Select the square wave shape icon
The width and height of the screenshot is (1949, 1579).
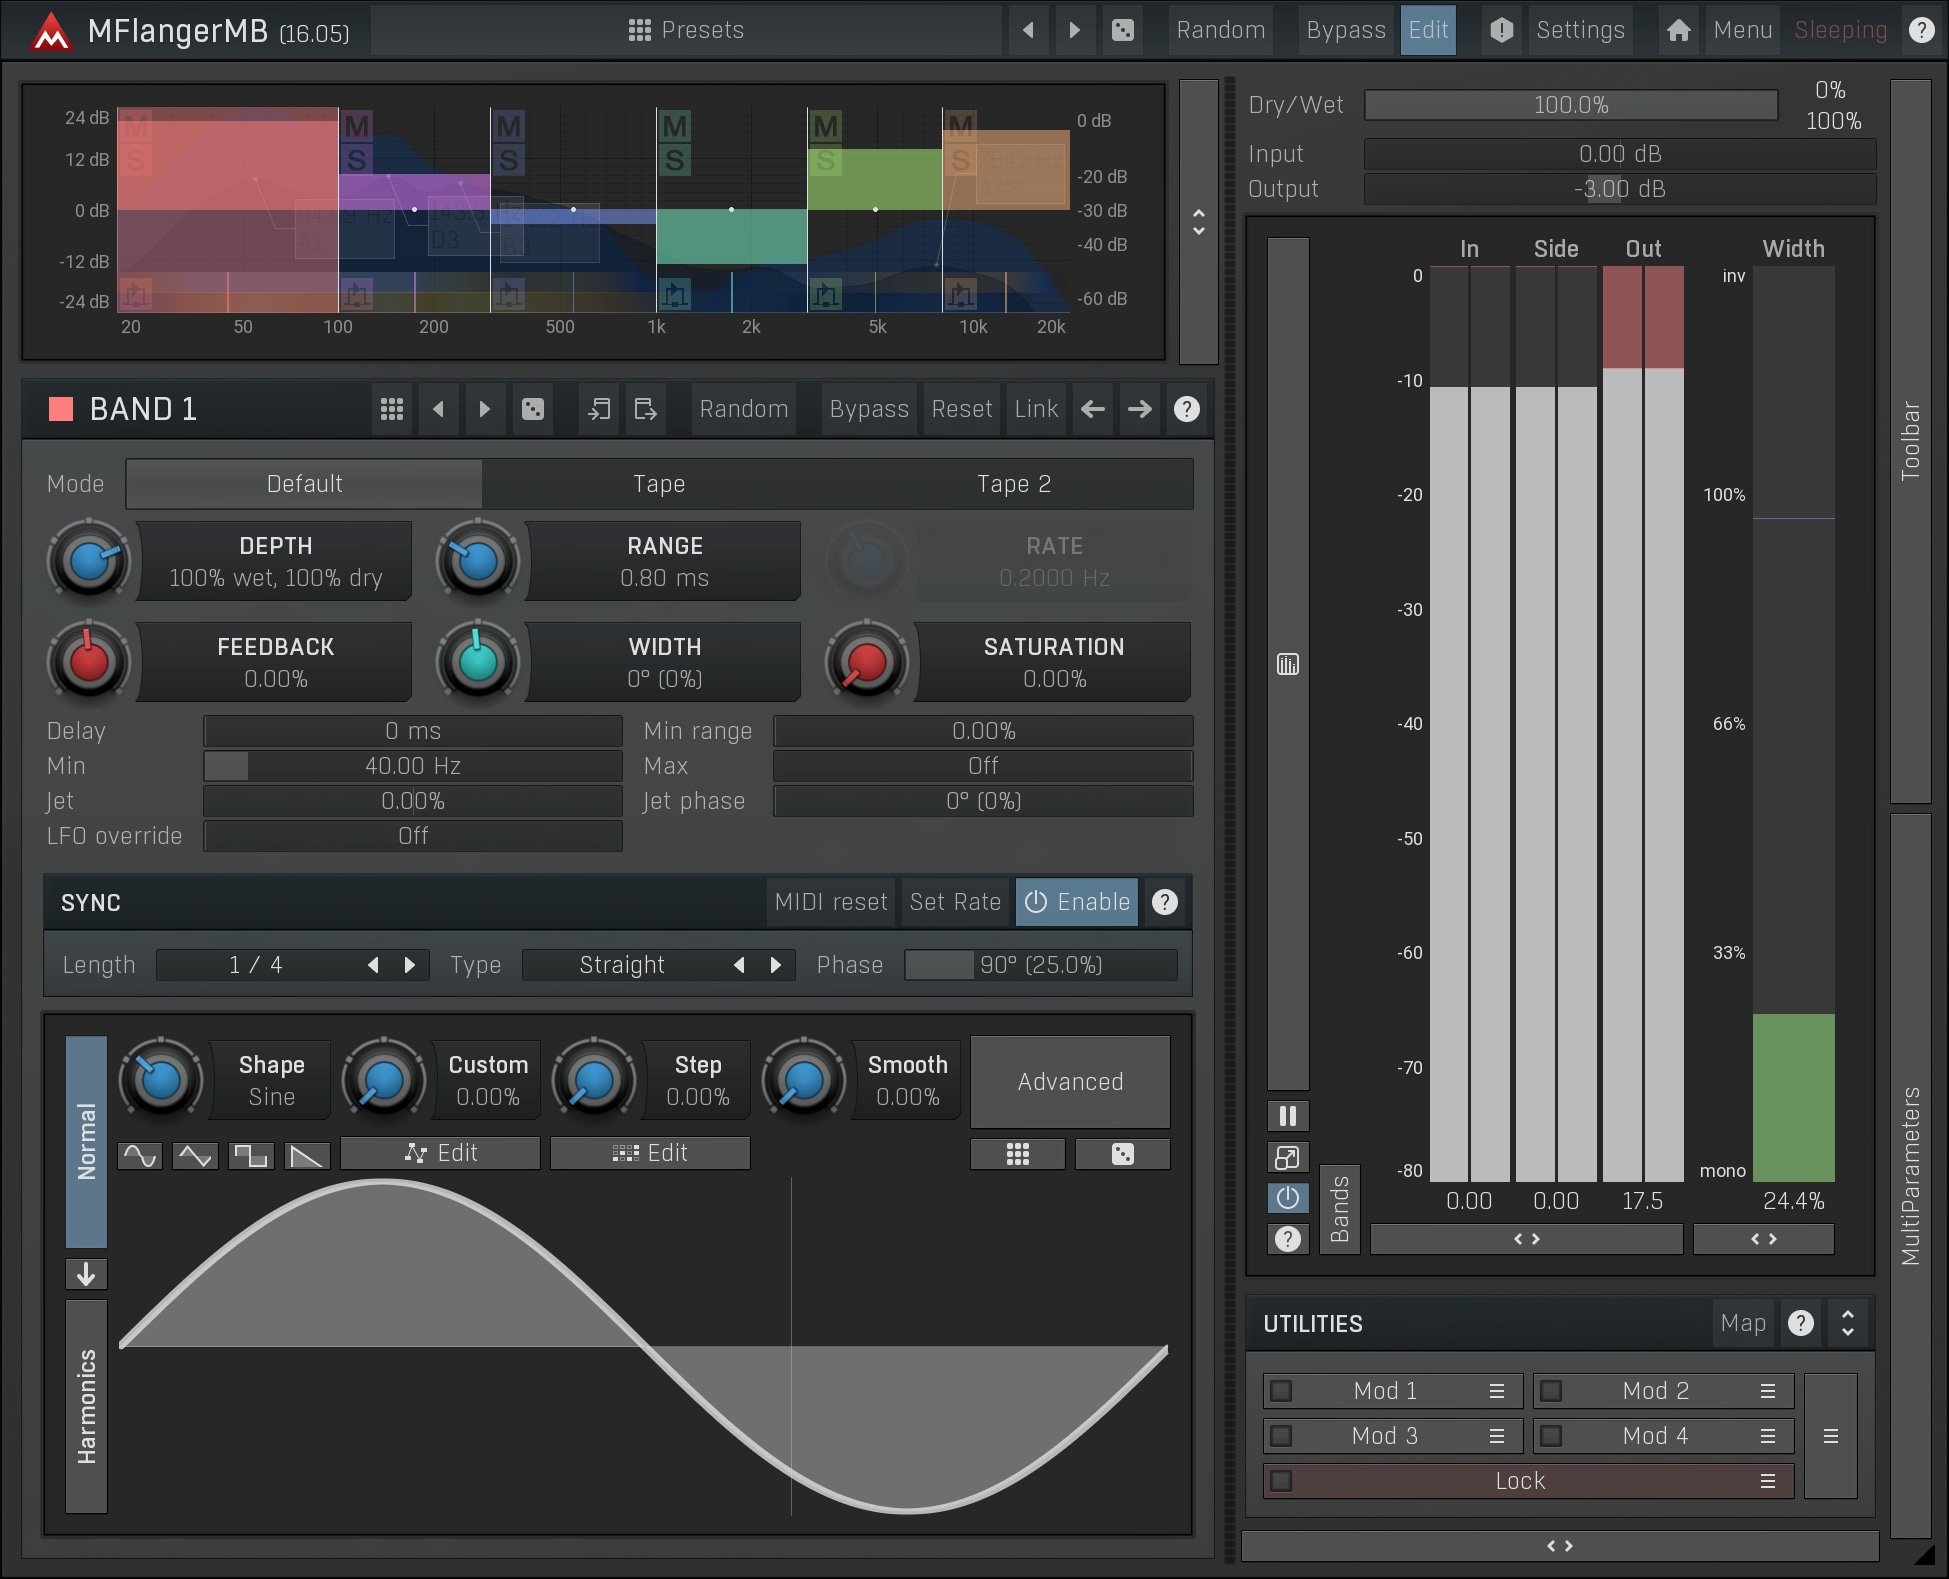point(251,1156)
